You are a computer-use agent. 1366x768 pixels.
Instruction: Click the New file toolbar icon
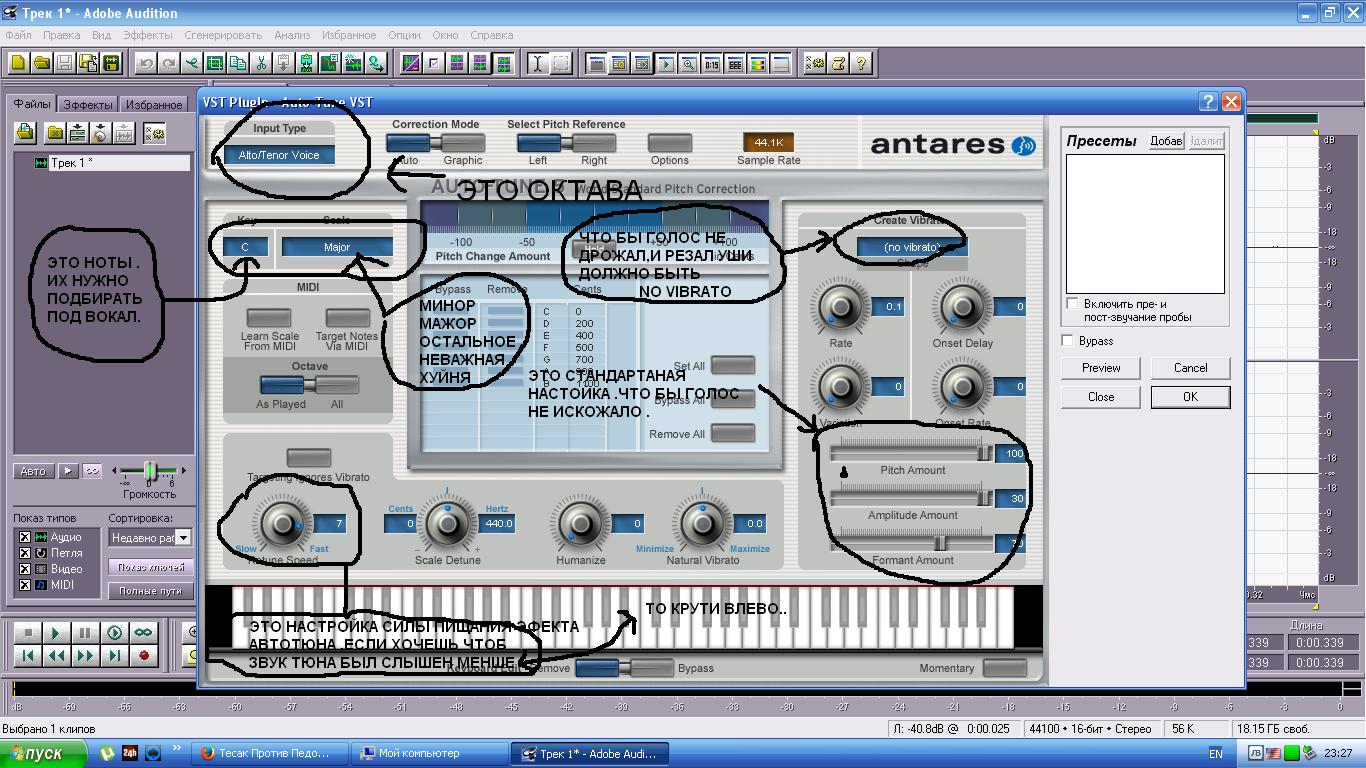[17, 63]
